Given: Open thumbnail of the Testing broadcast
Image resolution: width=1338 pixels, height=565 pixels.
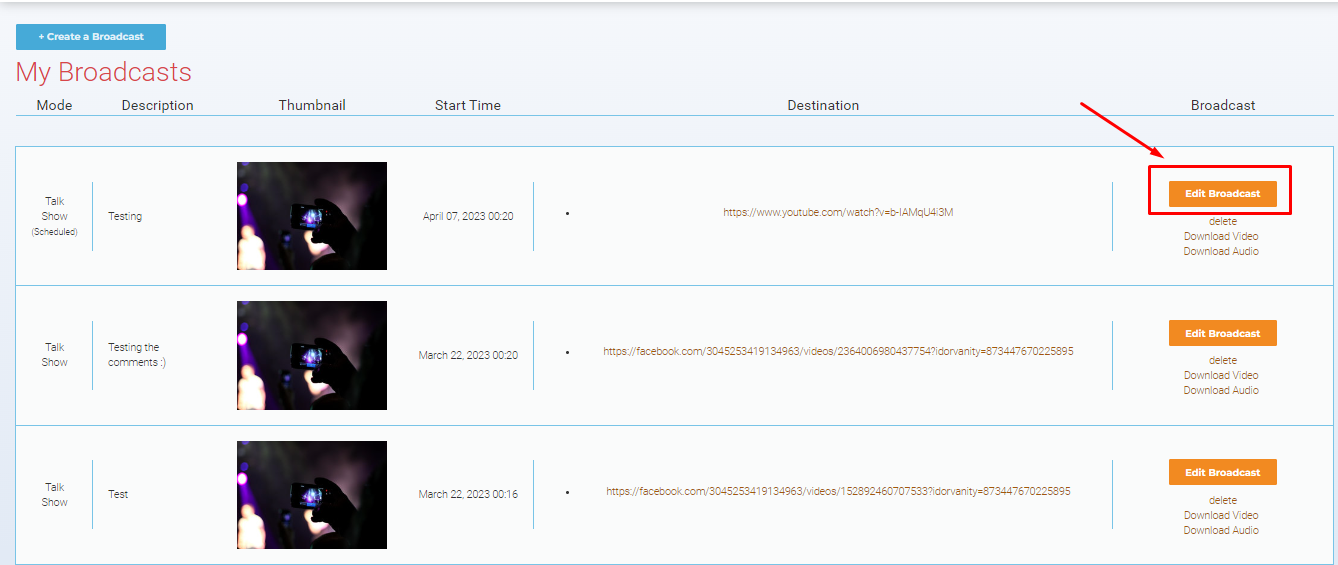Looking at the screenshot, I should pos(312,216).
